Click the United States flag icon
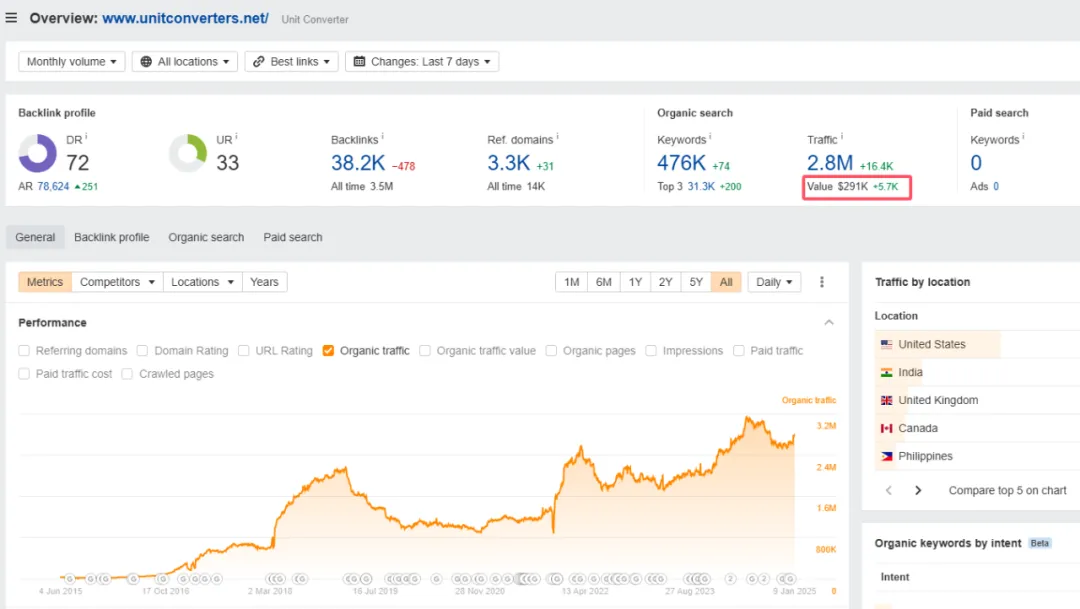This screenshot has width=1080, height=609. pyautogui.click(x=886, y=344)
